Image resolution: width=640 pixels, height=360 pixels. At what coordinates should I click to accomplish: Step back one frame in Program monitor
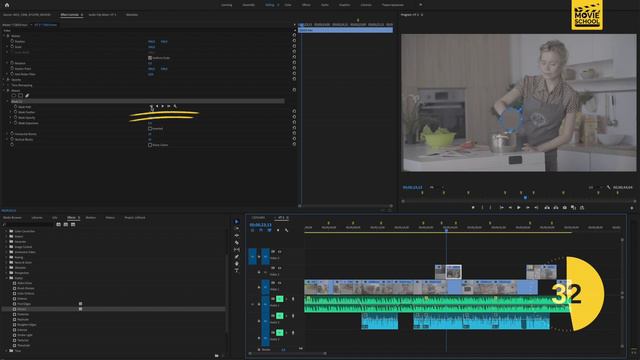[x=510, y=207]
